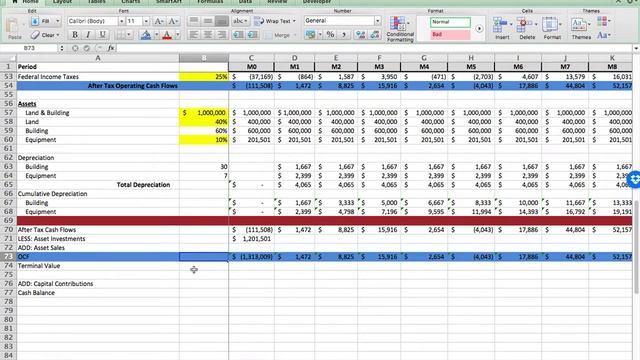Switch to the Charts tab
The width and height of the screenshot is (640, 360).
131,2
